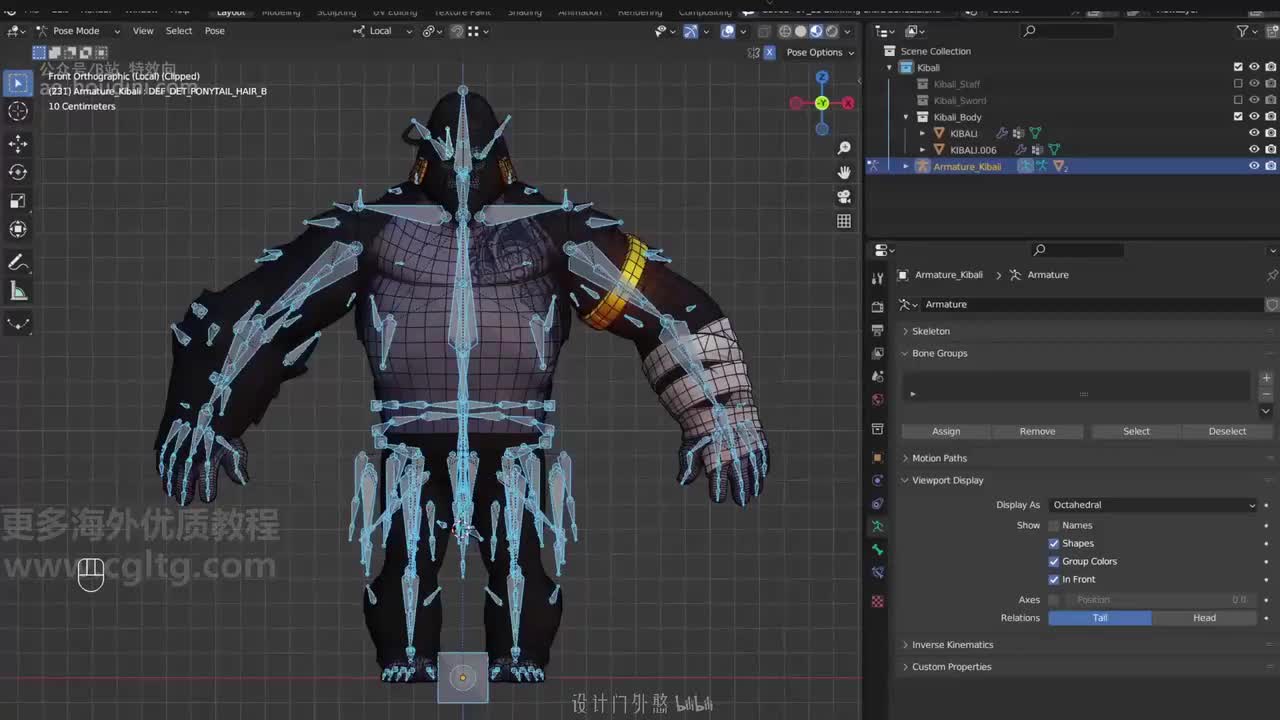1280x720 pixels.
Task: Expand the Skeleton panel
Action: coord(930,331)
